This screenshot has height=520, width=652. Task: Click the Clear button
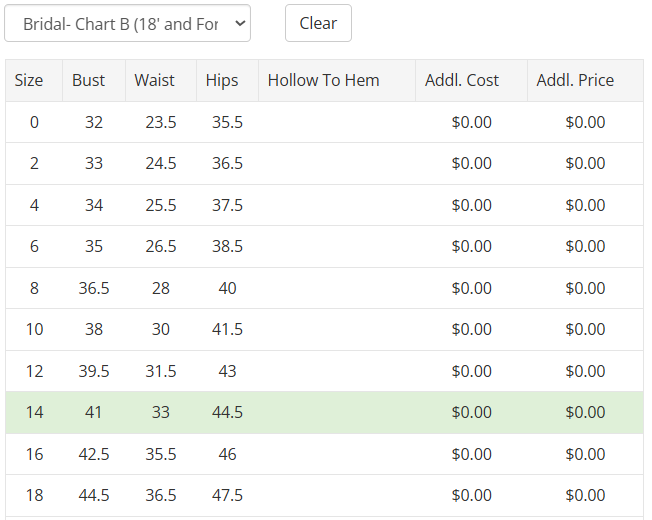coord(318,23)
